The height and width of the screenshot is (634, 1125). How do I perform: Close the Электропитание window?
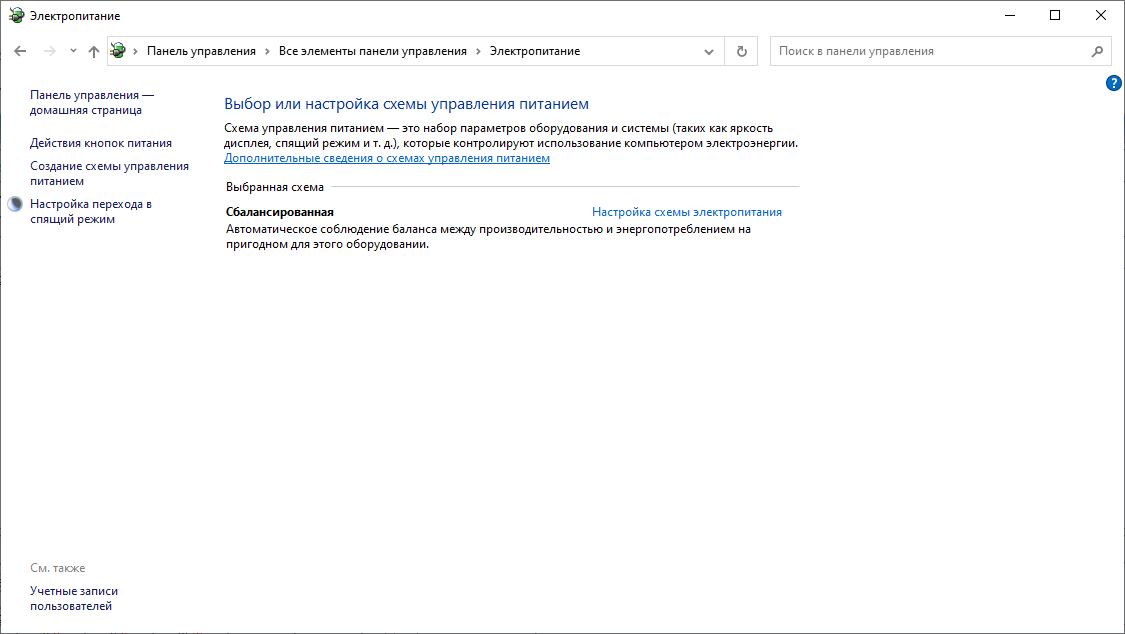pos(1101,15)
